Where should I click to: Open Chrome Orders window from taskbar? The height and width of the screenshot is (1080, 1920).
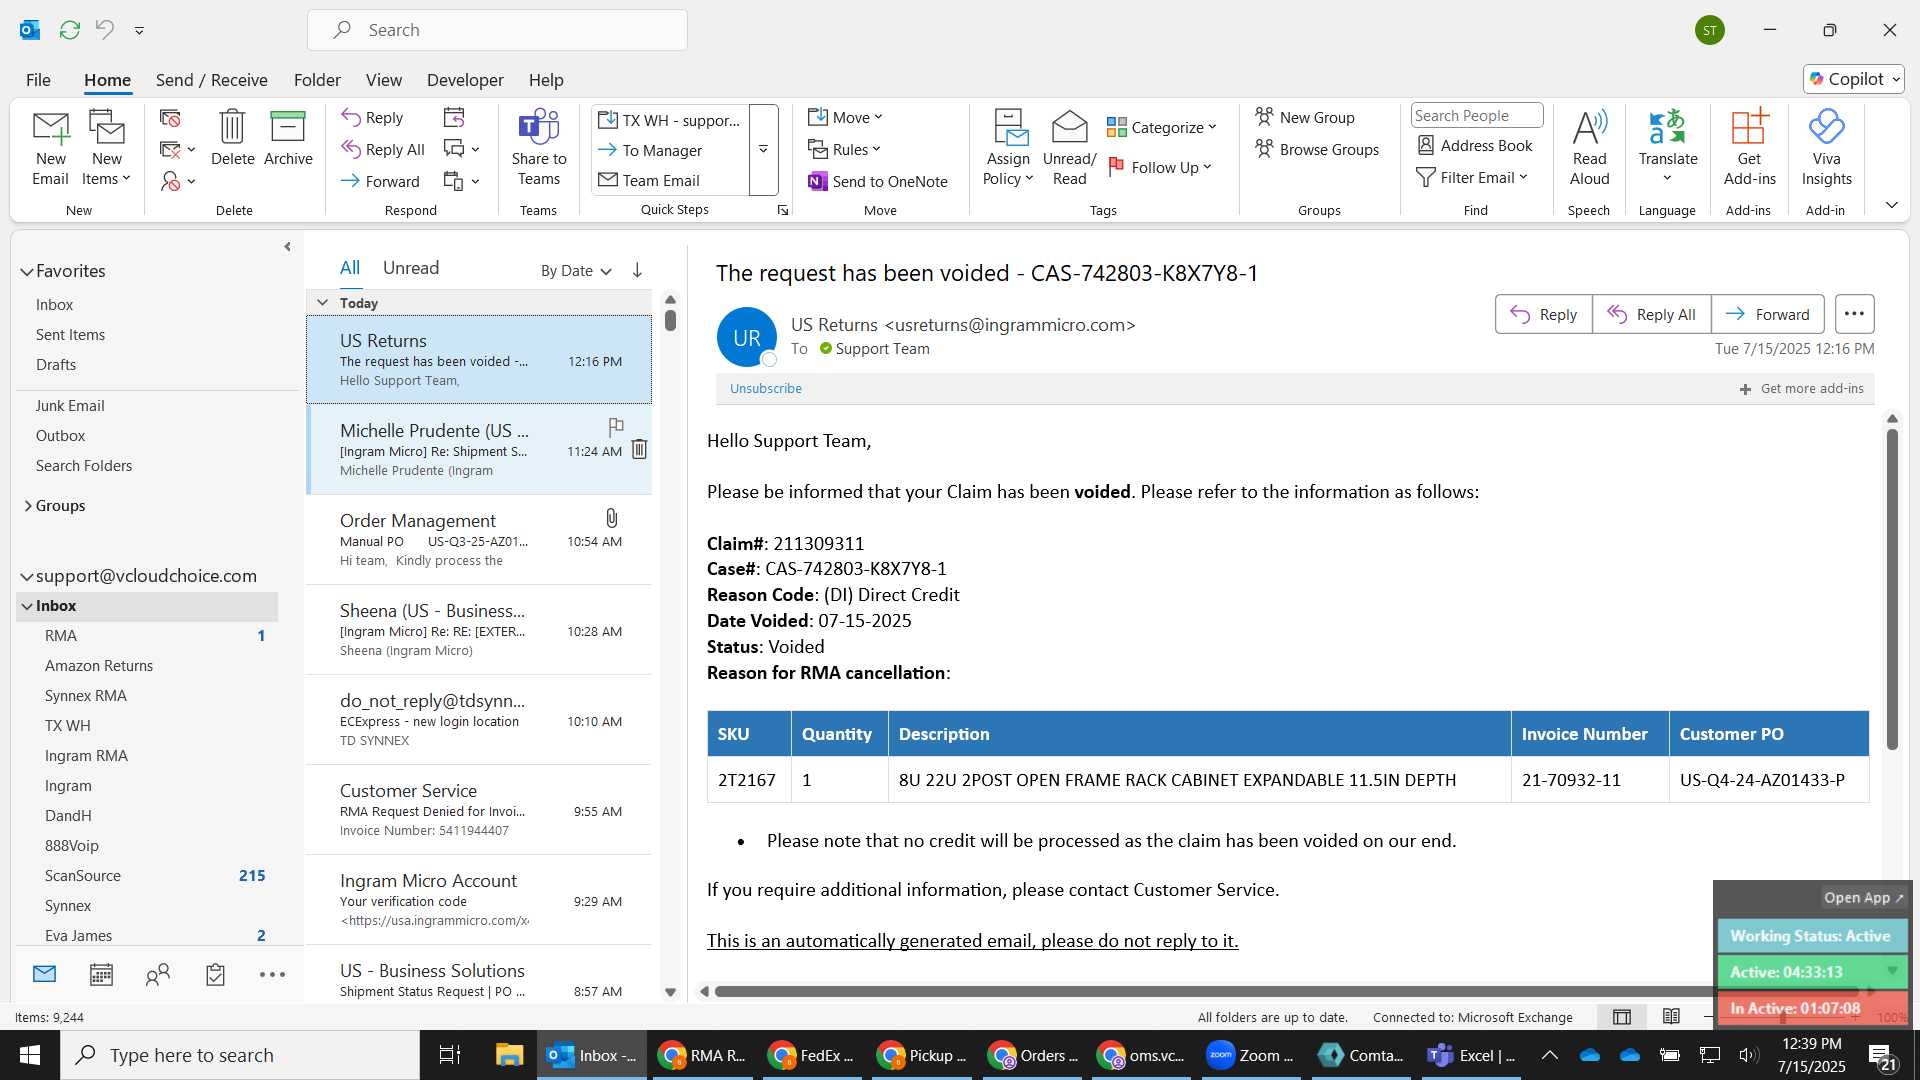pos(1034,1055)
